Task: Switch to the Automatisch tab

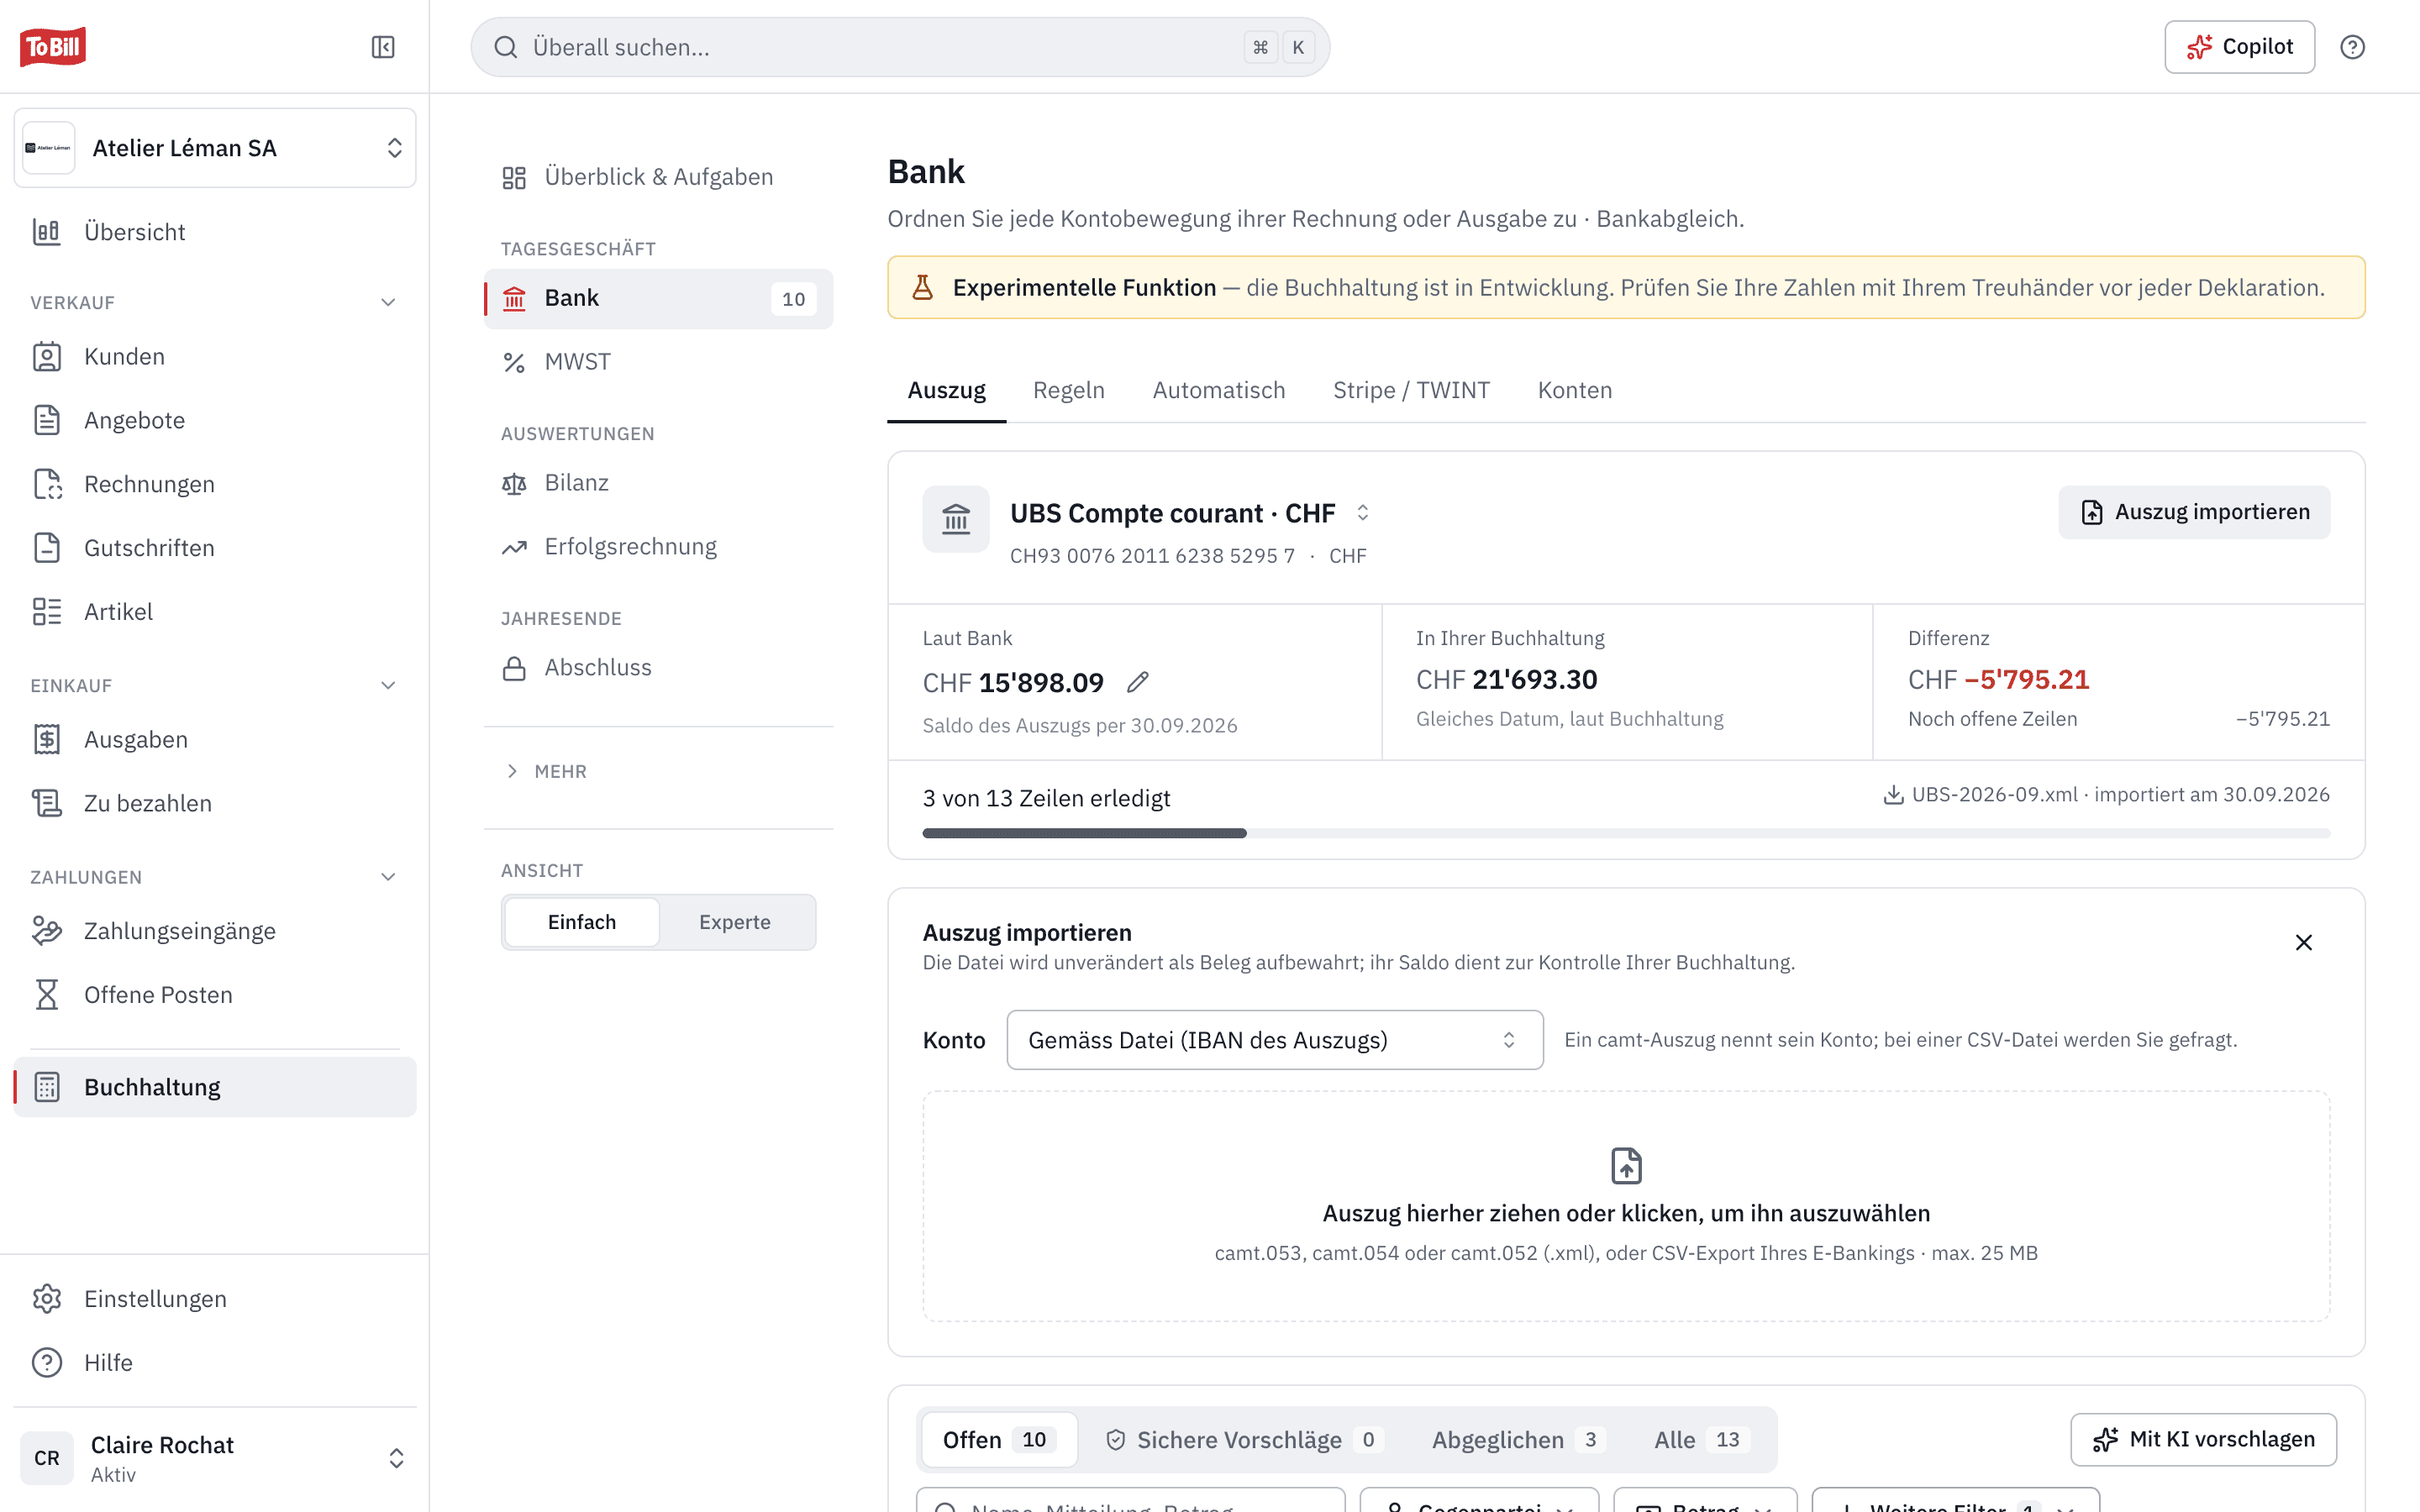Action: tap(1218, 390)
